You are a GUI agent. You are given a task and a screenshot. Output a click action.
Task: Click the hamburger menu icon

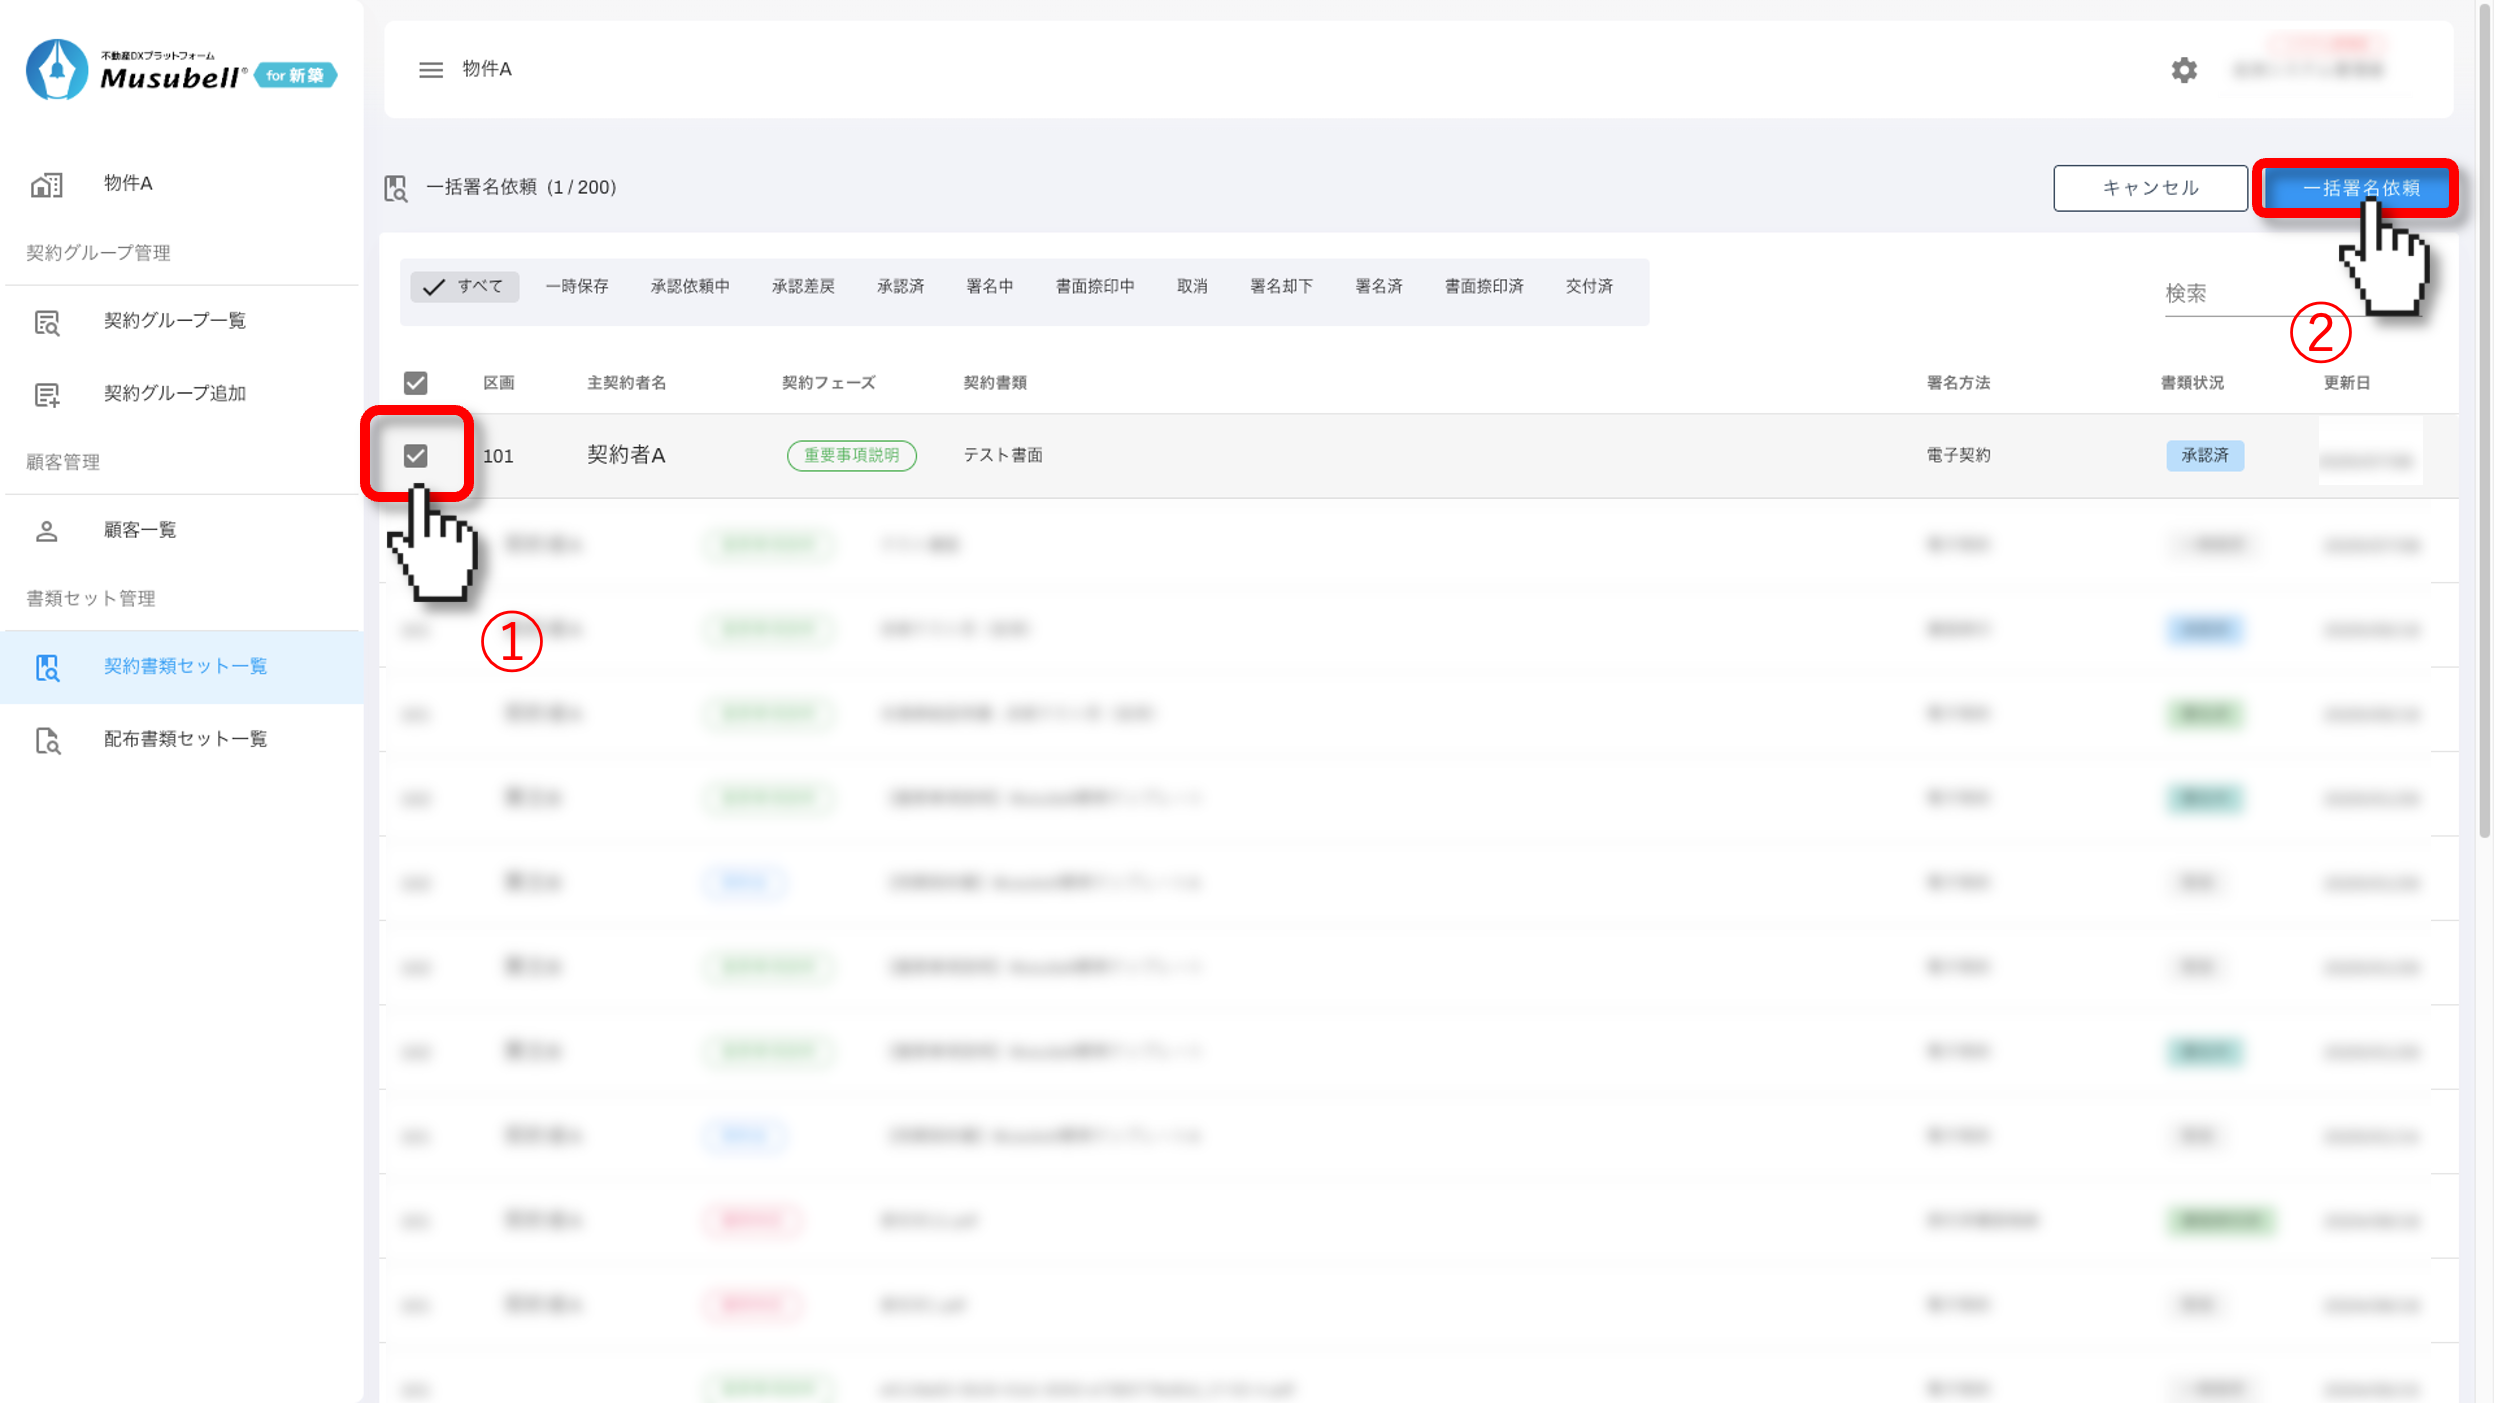point(430,70)
